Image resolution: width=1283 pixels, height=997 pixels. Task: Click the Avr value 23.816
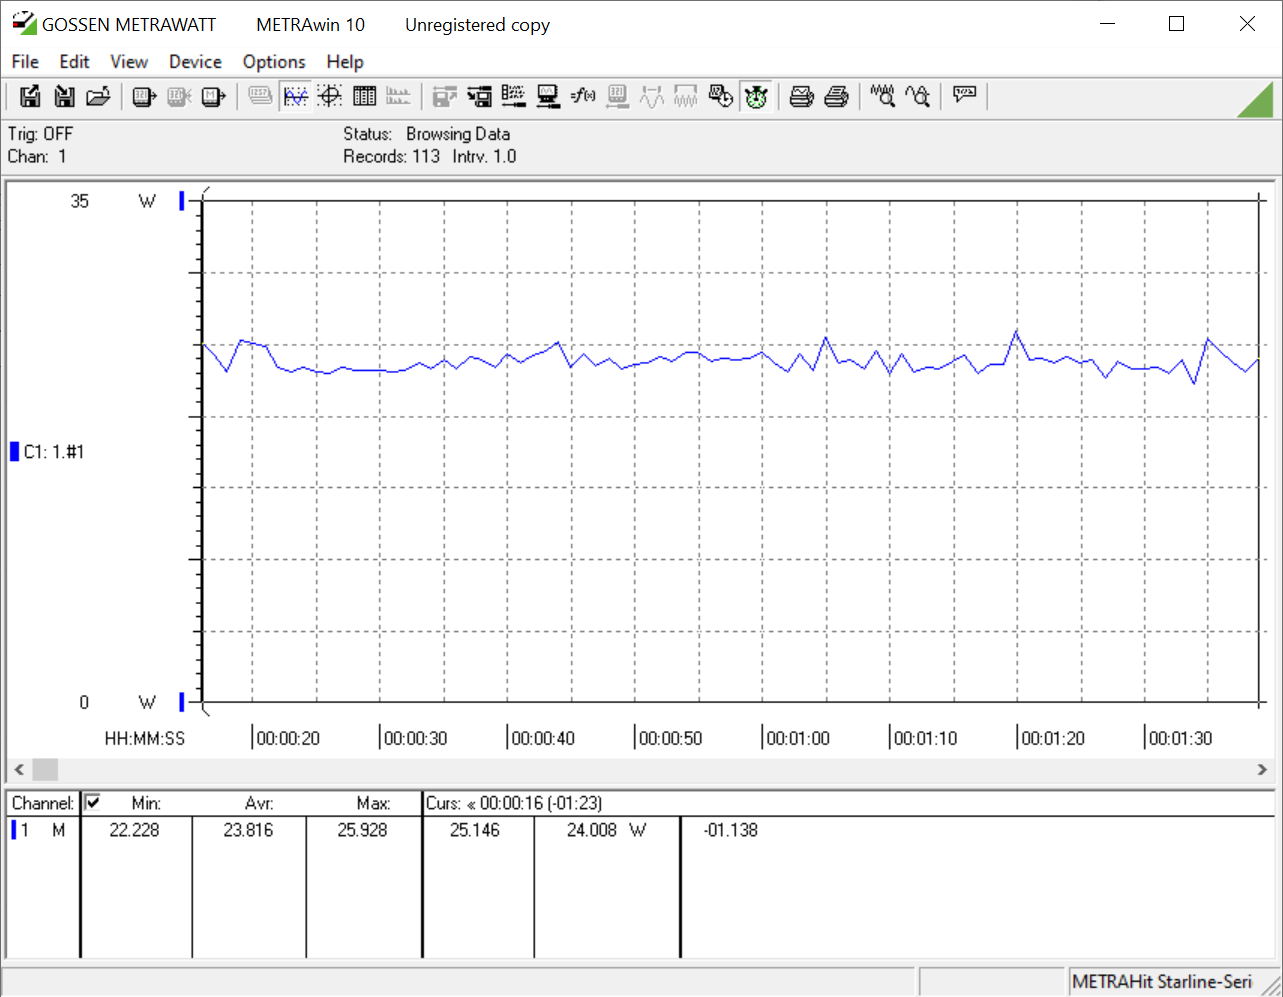[248, 830]
